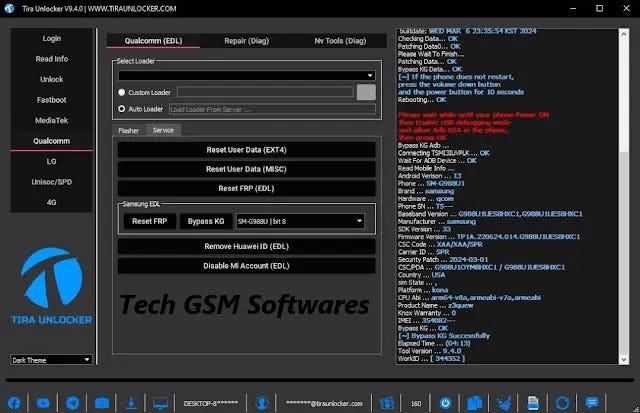Screen dimensions: 640x413
Task: Open the Facebook icon in bottom bar
Action: [14, 403]
